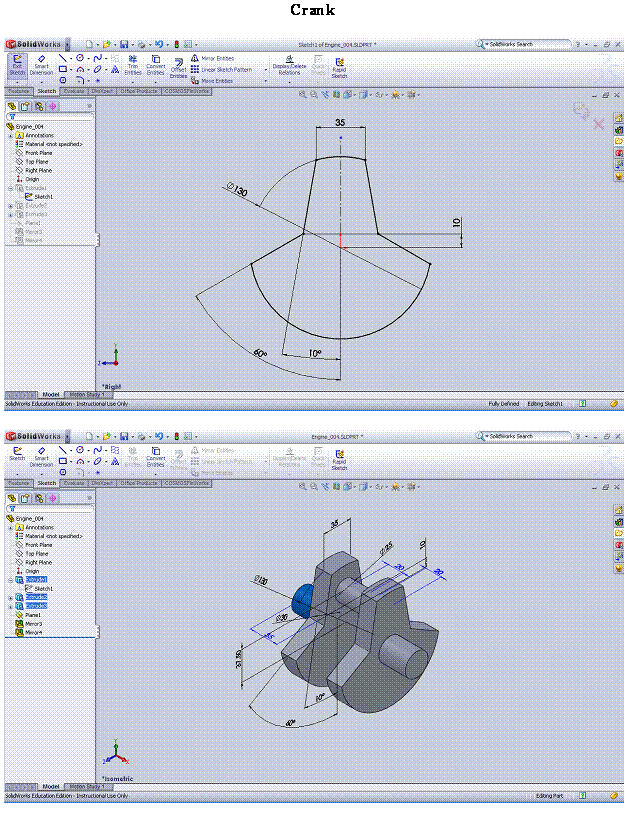Click Convert Entities in the sketch-editing window
The height and width of the screenshot is (820, 624).
pyautogui.click(x=155, y=65)
